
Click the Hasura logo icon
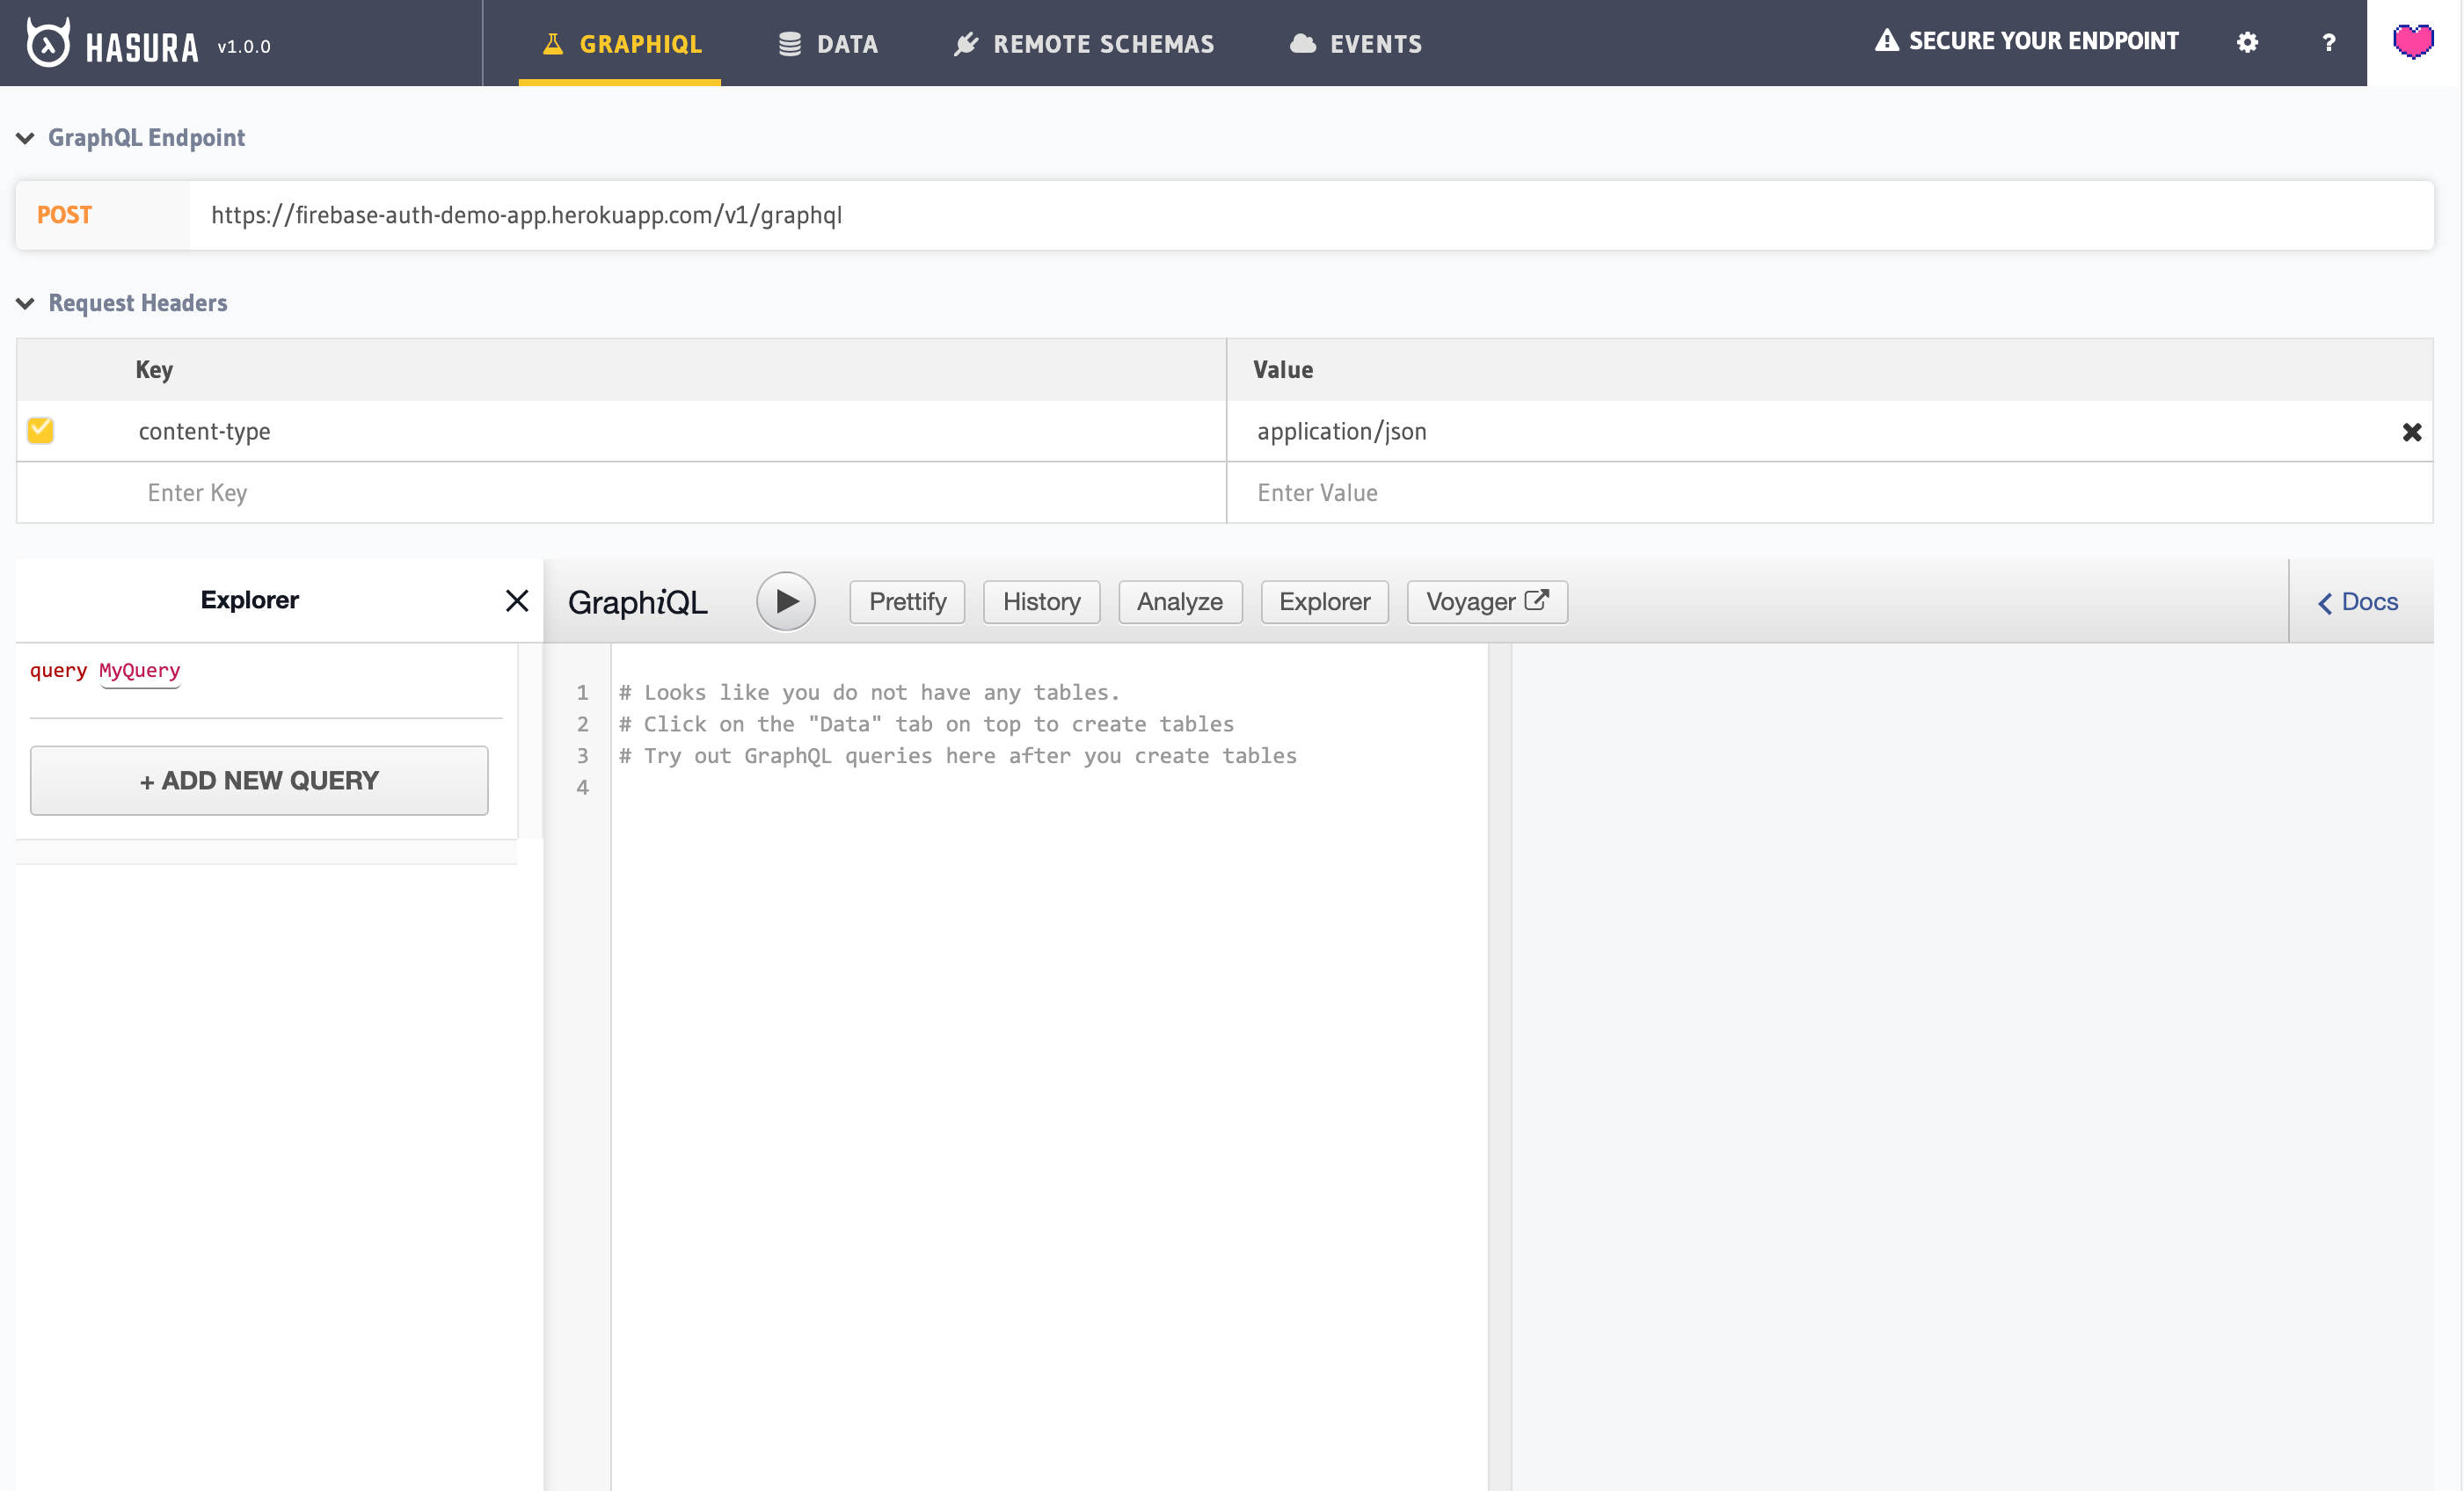(47, 43)
